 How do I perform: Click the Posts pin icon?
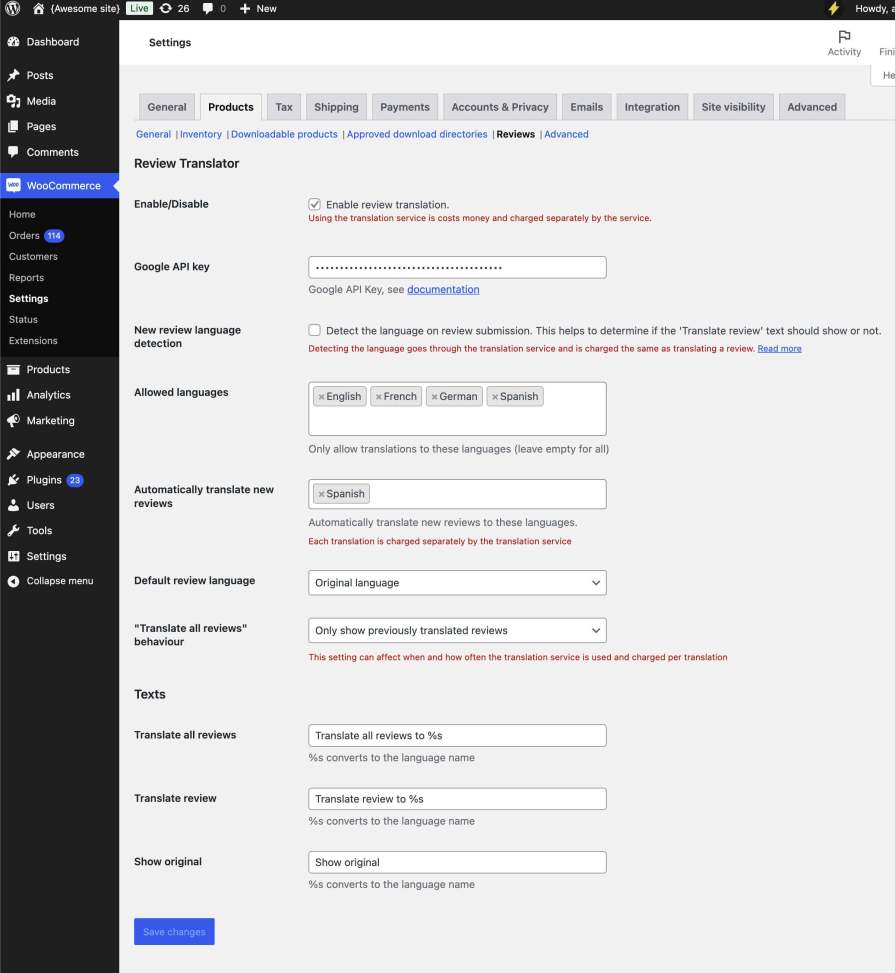(x=14, y=75)
